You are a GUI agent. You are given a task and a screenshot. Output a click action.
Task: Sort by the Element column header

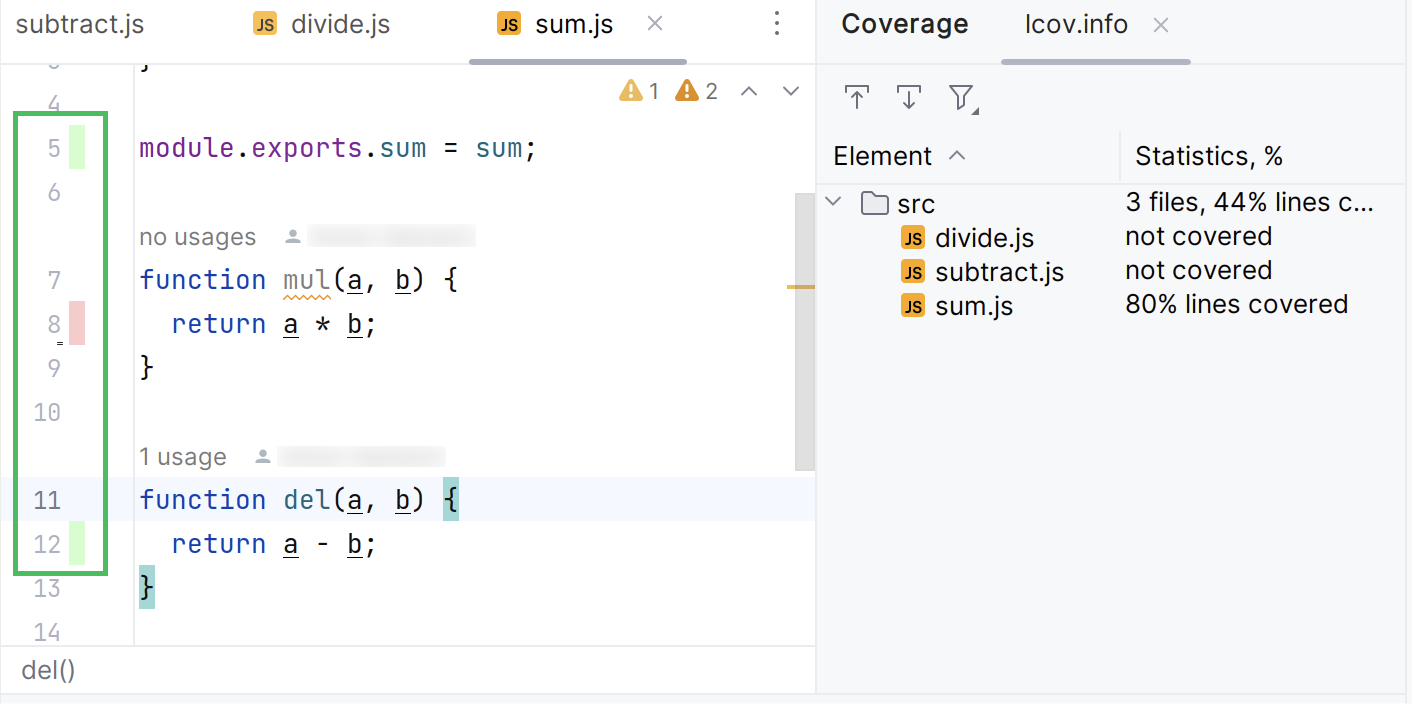883,156
